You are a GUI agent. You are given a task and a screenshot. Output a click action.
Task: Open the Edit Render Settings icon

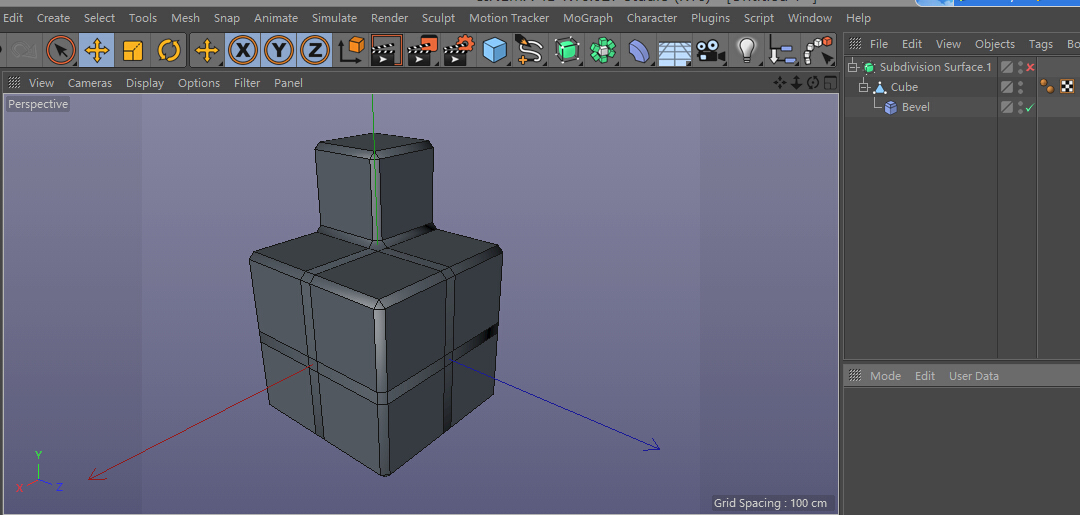[458, 50]
